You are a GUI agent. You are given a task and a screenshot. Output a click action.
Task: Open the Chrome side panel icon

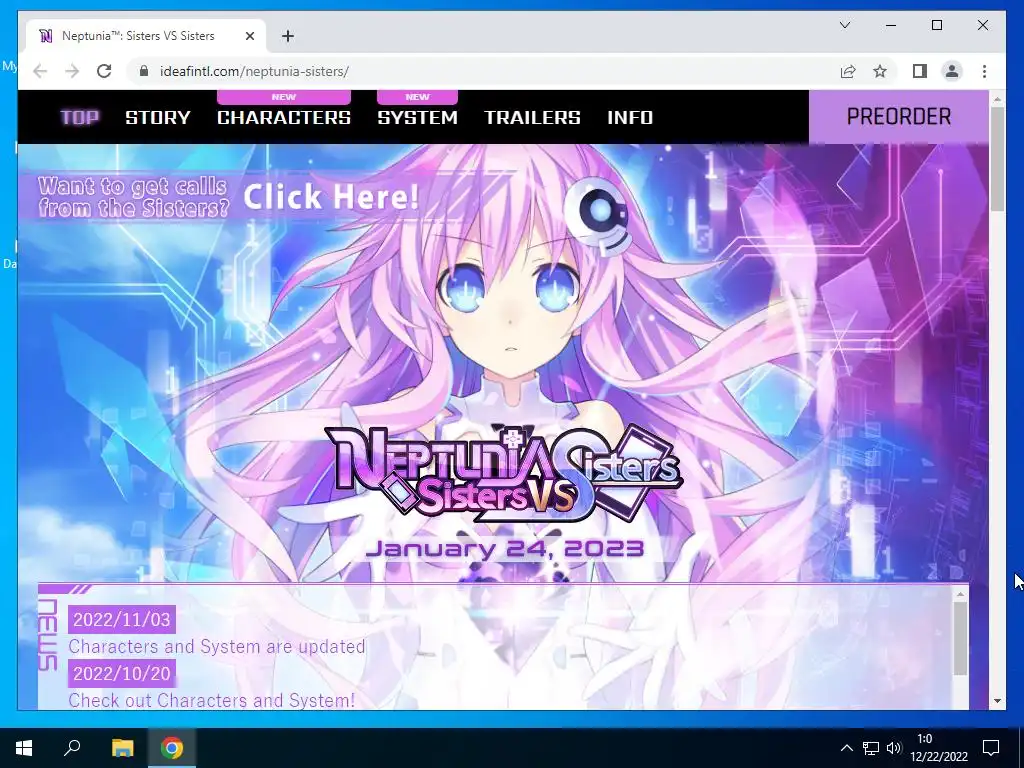coord(920,71)
